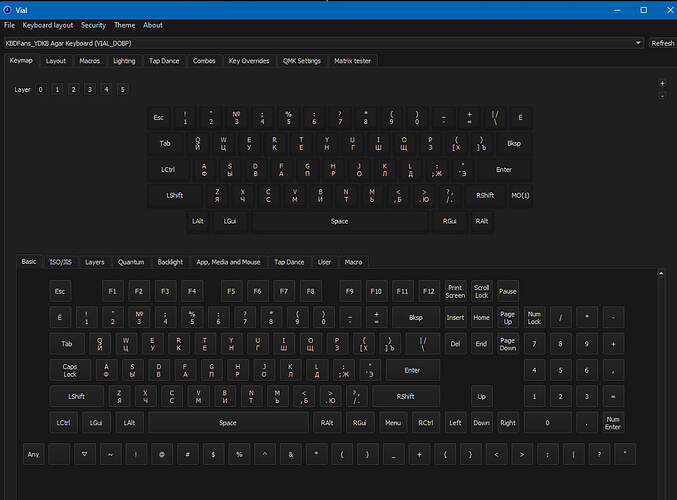The height and width of the screenshot is (500, 677).
Task: Select layer 0 button
Action: (41, 89)
